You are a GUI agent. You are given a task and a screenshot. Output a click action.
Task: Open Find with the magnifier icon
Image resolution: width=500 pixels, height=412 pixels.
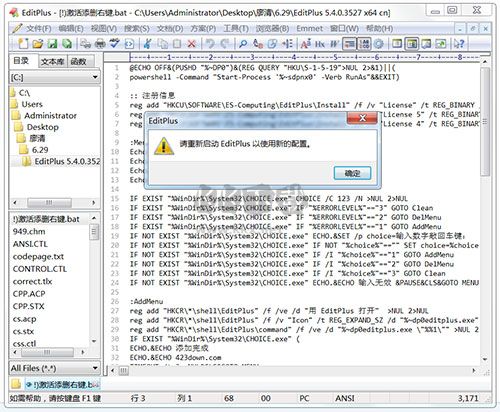(243, 44)
